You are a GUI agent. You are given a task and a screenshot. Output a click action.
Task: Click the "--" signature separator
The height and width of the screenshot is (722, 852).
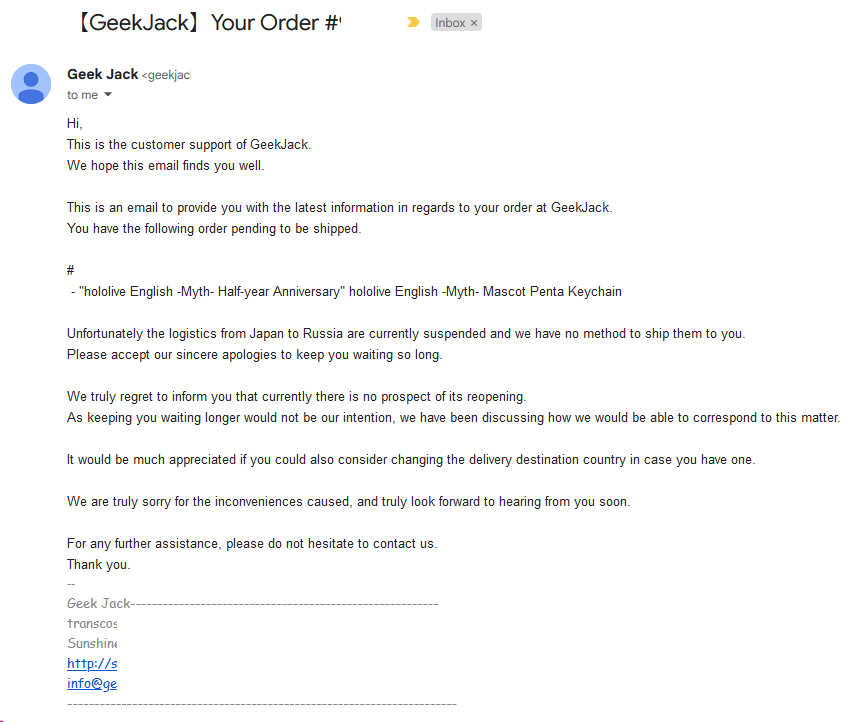71,584
